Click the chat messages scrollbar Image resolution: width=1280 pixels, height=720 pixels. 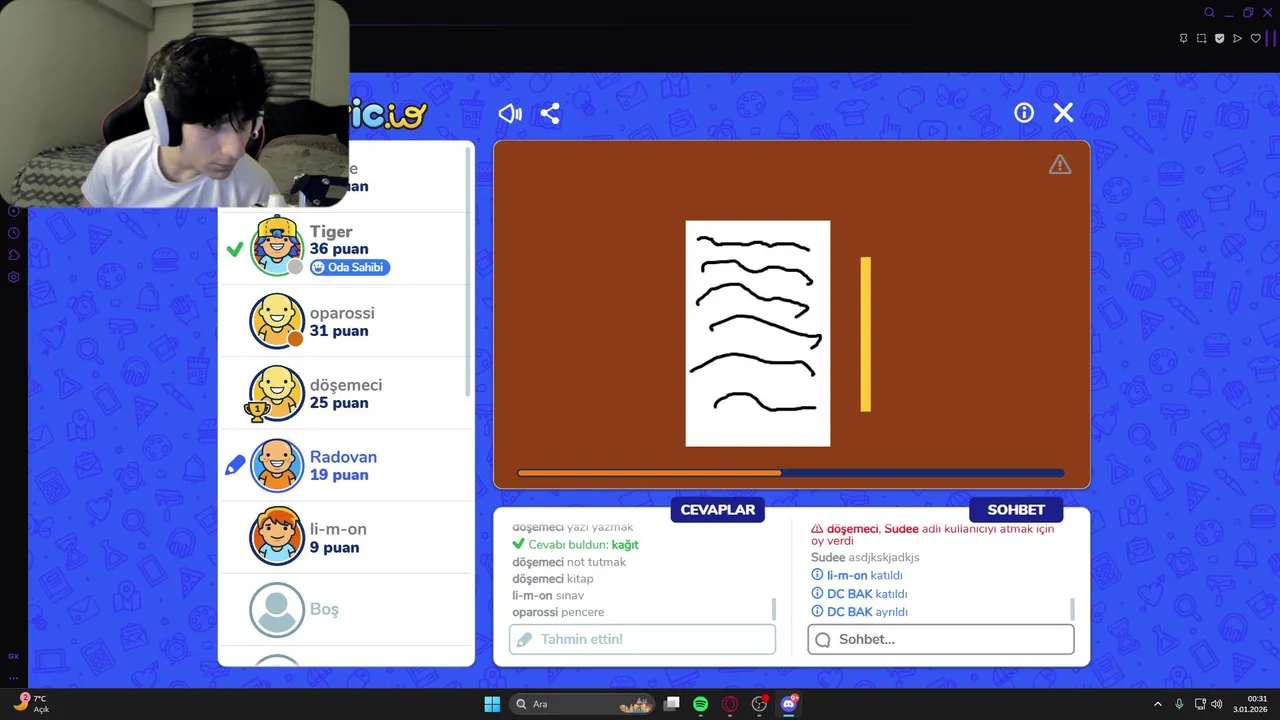(x=1072, y=609)
